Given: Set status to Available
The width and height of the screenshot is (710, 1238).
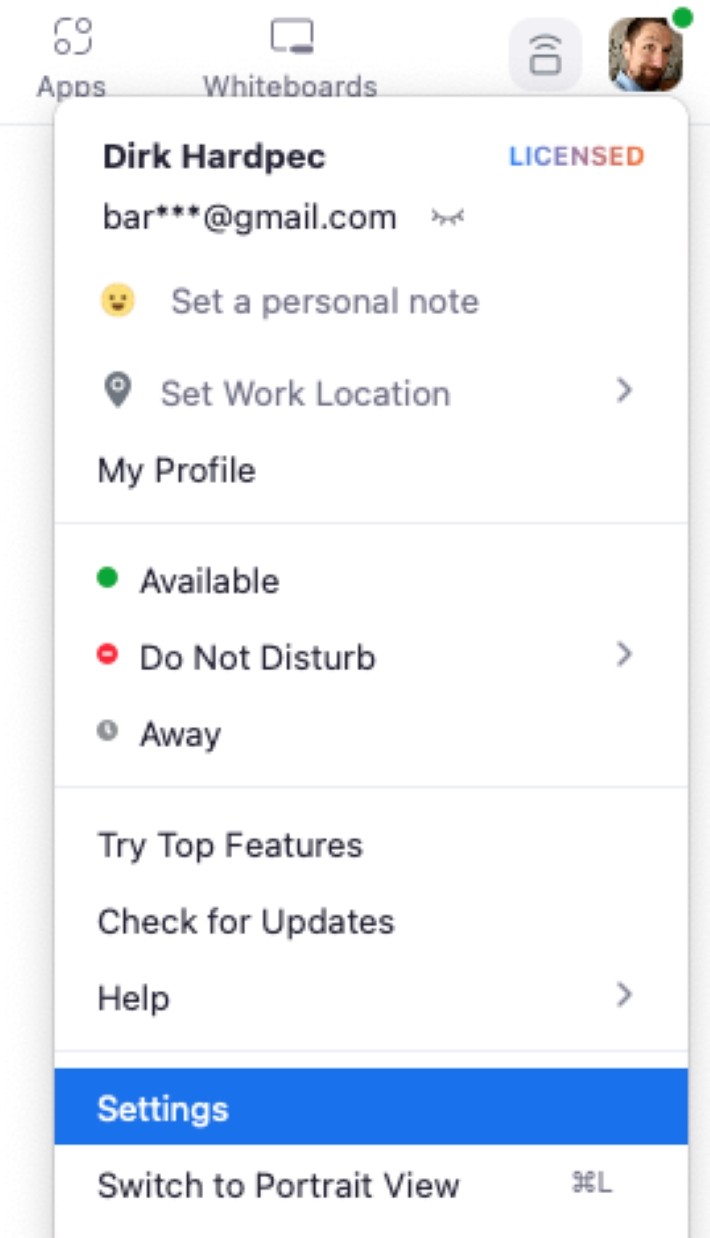Looking at the screenshot, I should tap(207, 580).
